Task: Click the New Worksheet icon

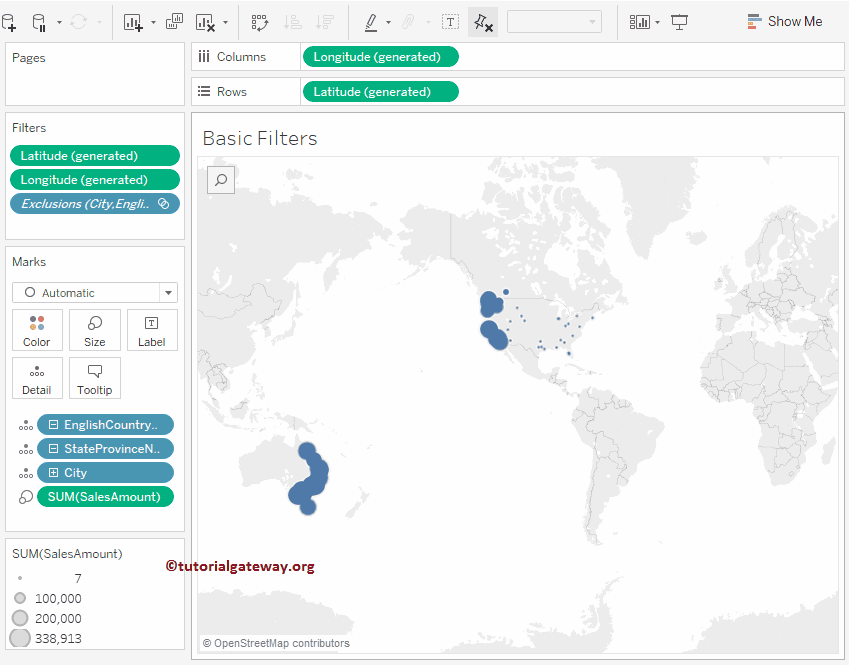Action: point(133,21)
